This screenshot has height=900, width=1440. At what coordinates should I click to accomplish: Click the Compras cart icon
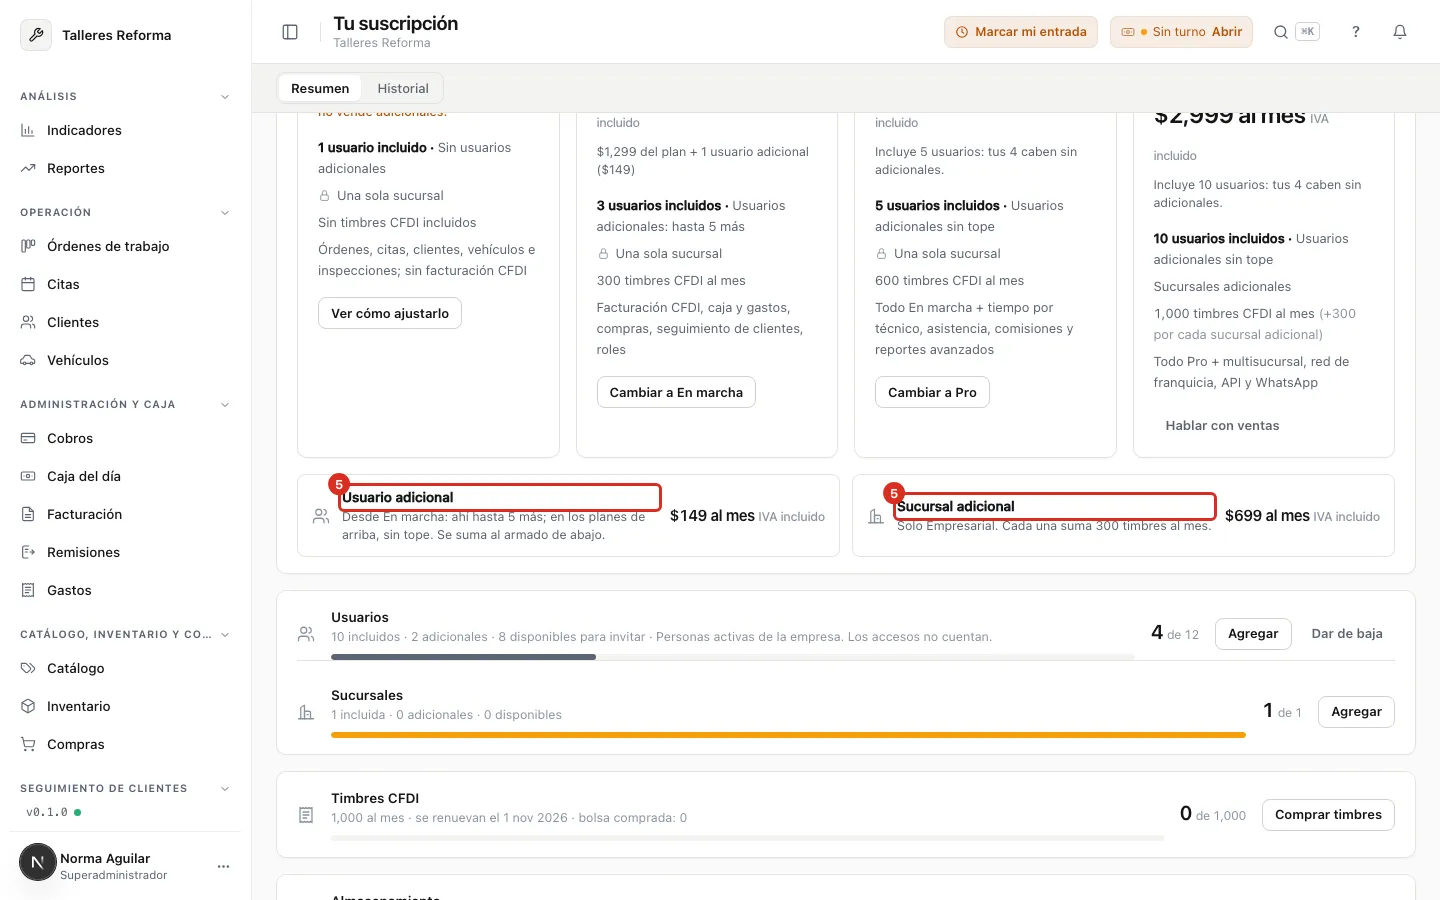pyautogui.click(x=28, y=744)
